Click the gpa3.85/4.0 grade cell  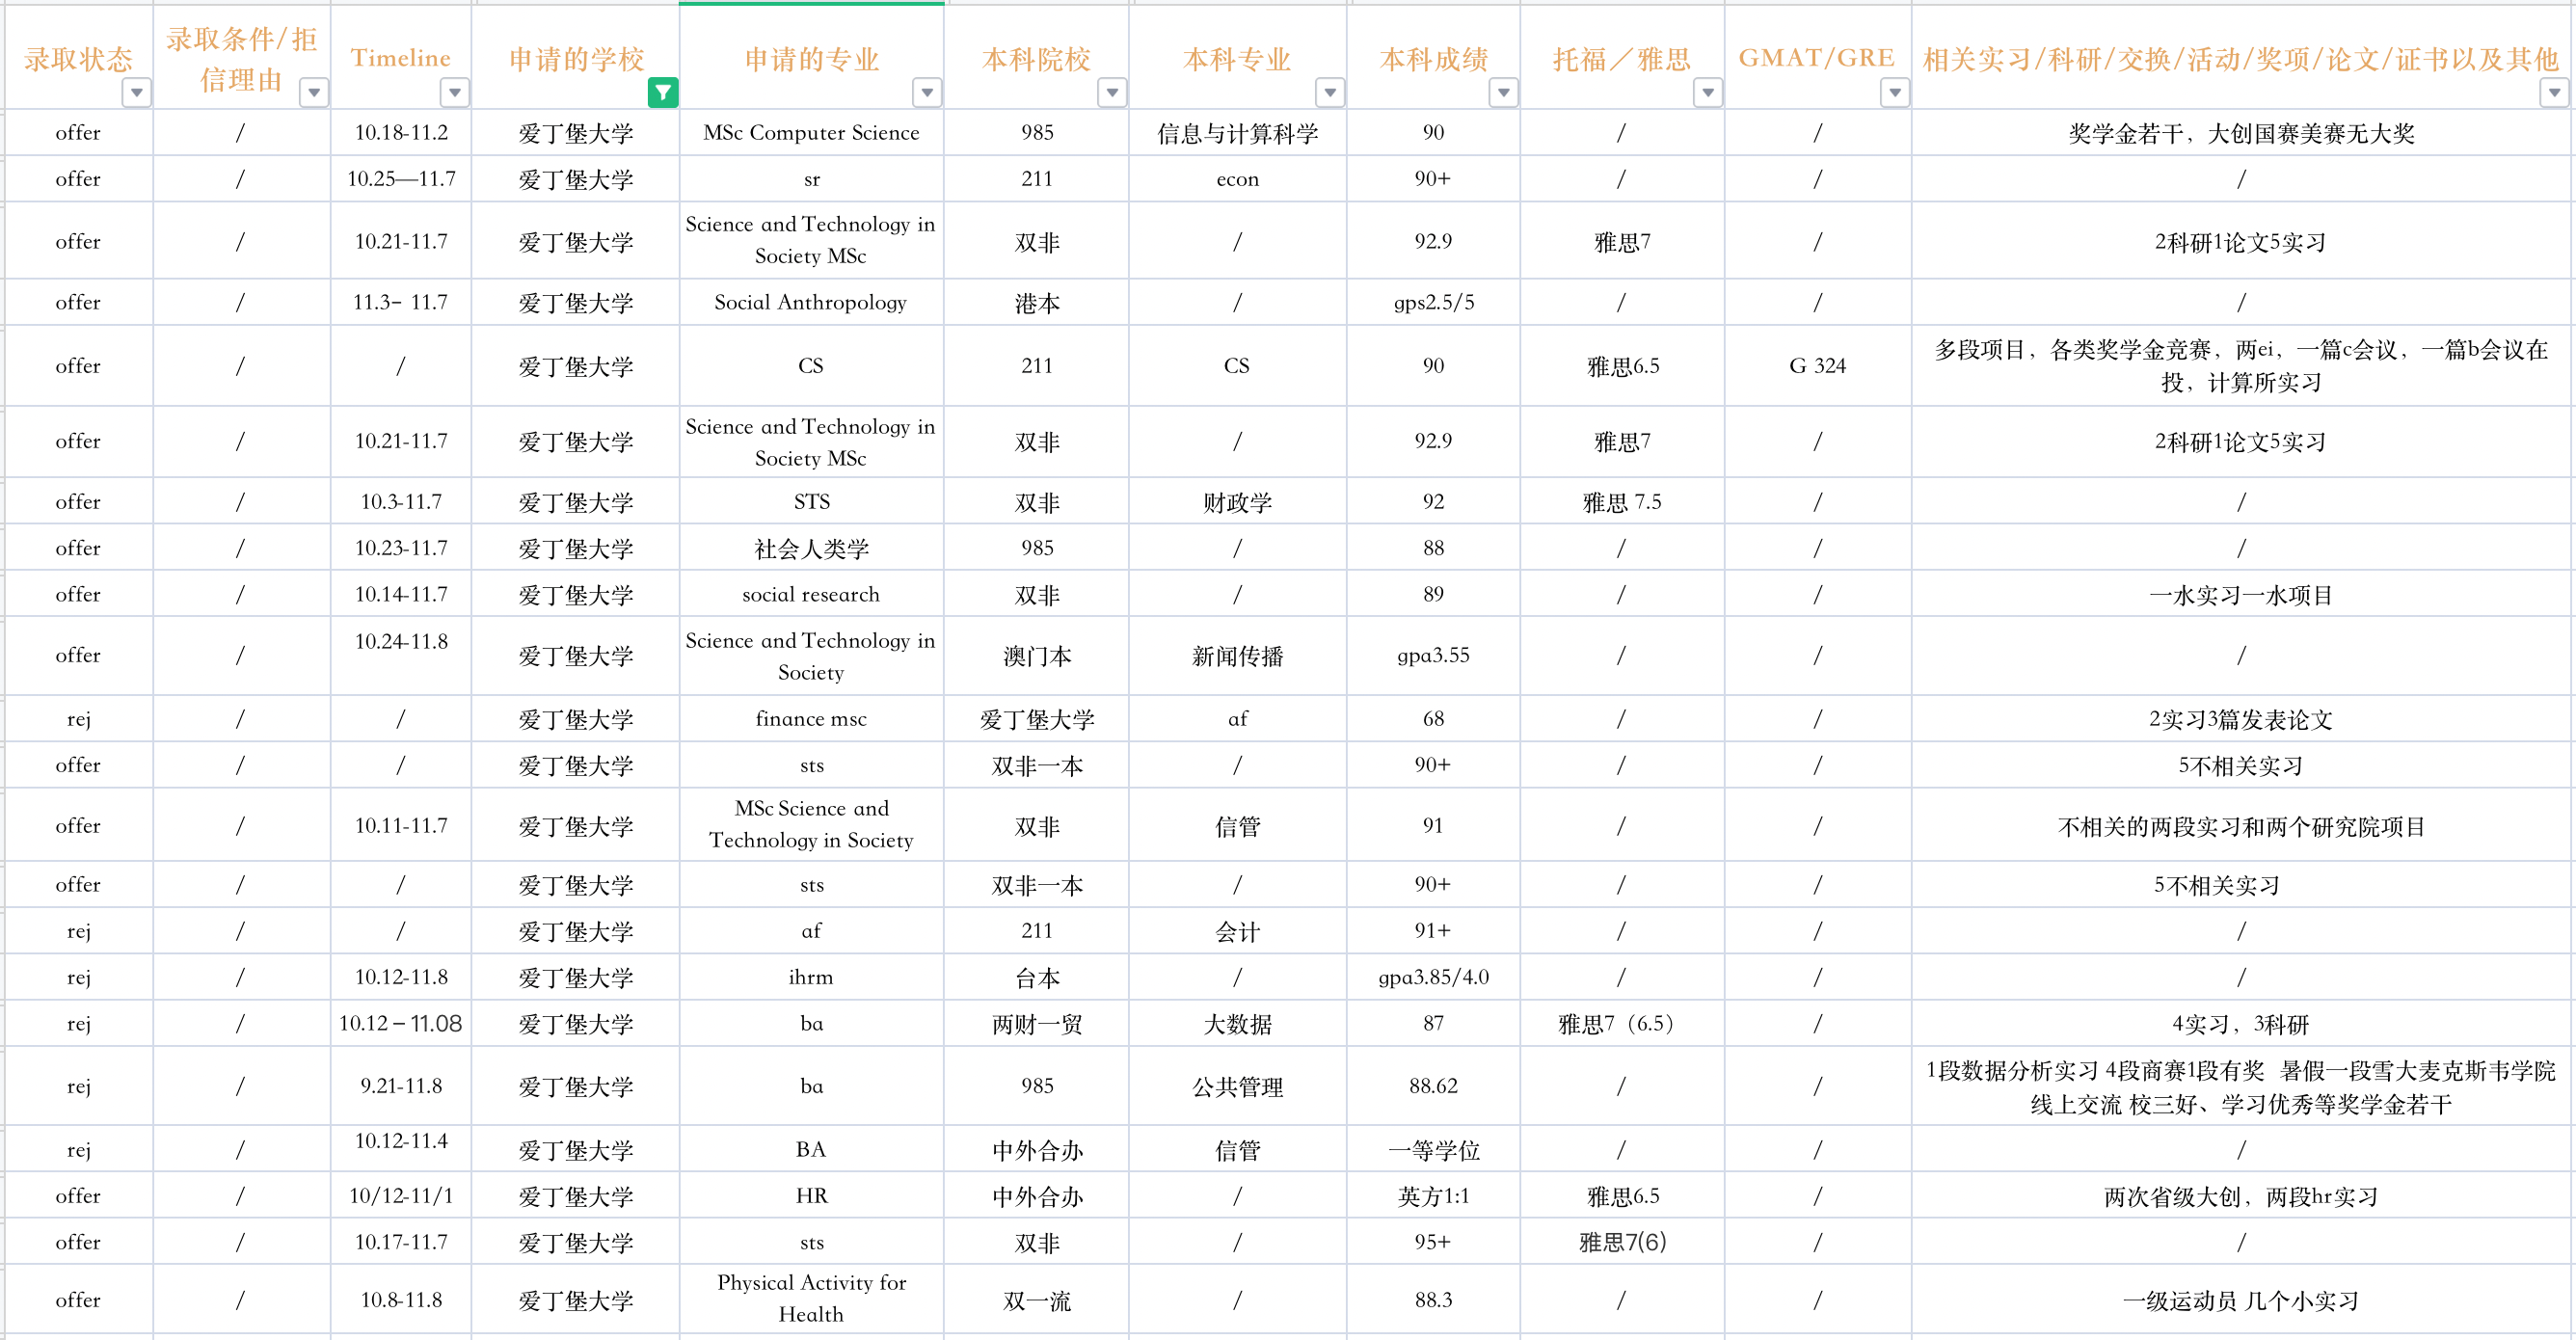(1432, 977)
